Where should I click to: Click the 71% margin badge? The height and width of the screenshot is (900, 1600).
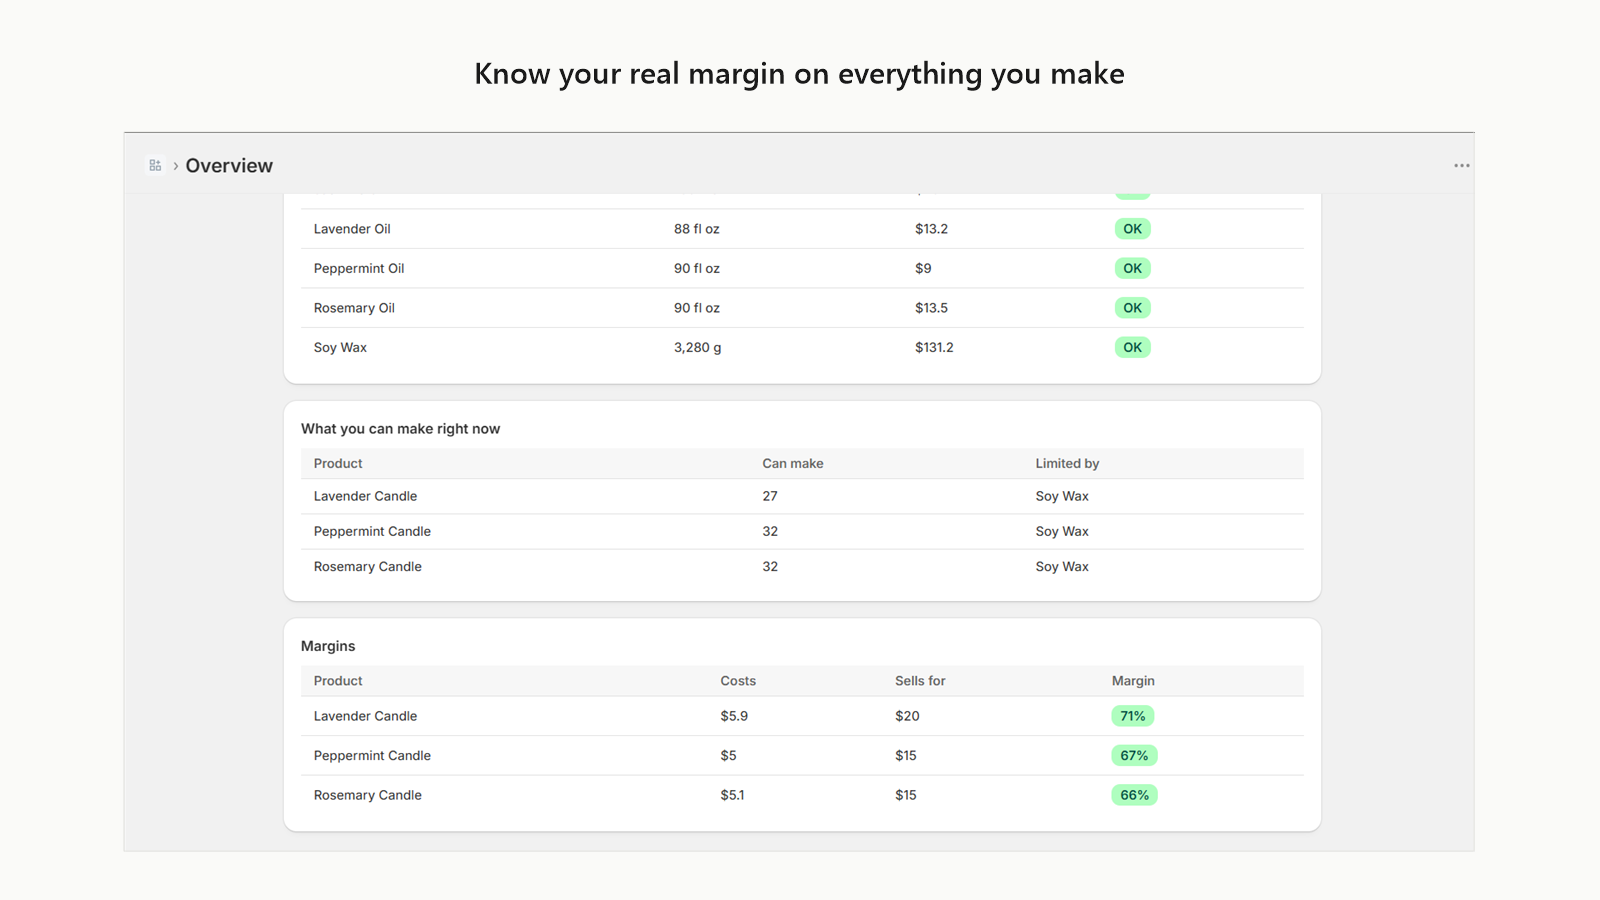pyautogui.click(x=1133, y=716)
